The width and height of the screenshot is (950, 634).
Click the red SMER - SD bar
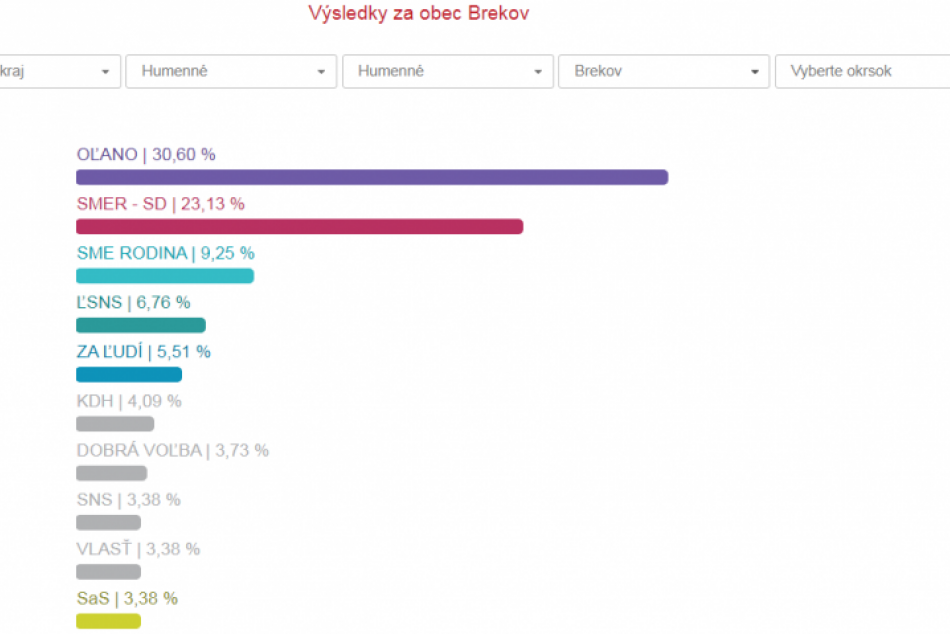click(x=299, y=227)
